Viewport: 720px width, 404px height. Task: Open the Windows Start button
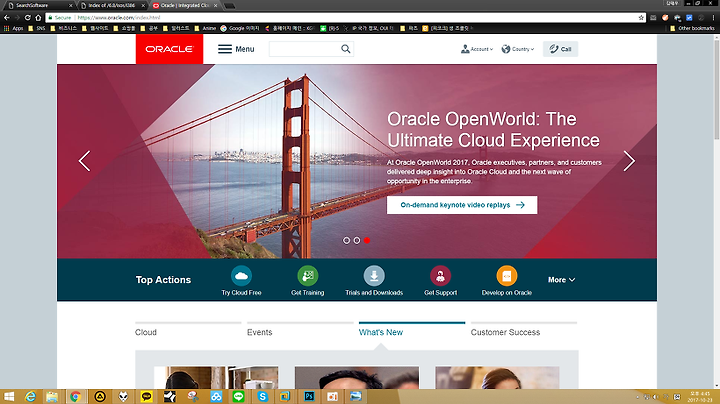(x=8, y=396)
